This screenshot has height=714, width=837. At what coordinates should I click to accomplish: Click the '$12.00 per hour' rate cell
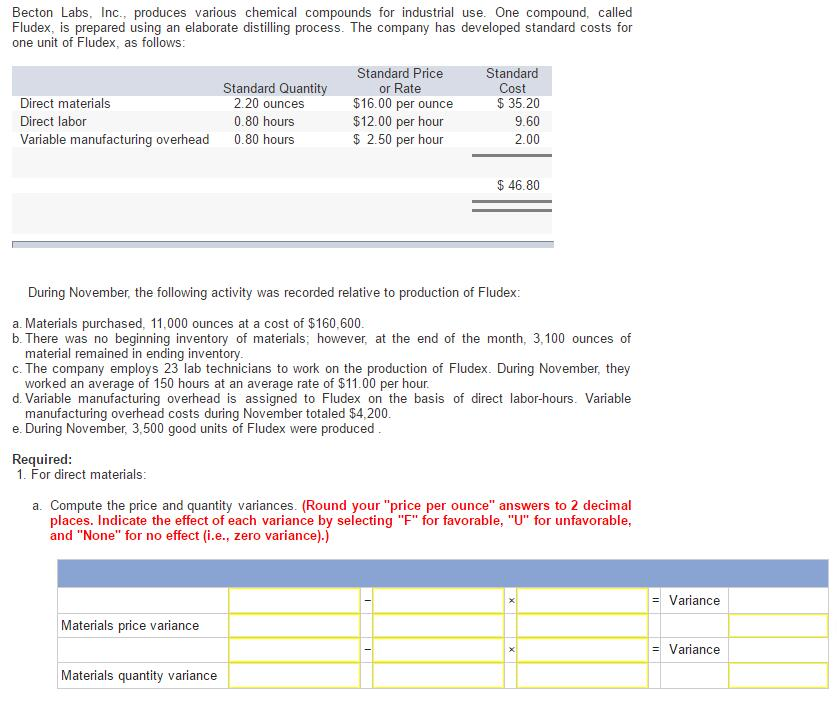pyautogui.click(x=398, y=122)
